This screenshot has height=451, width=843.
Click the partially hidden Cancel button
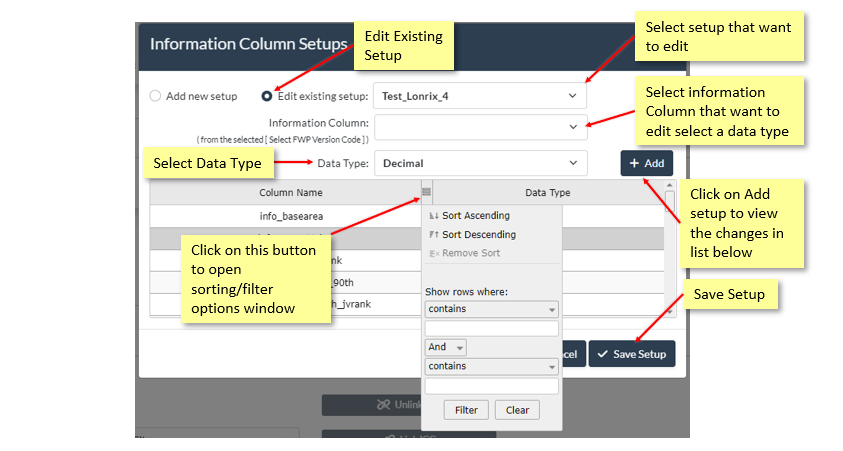(574, 354)
